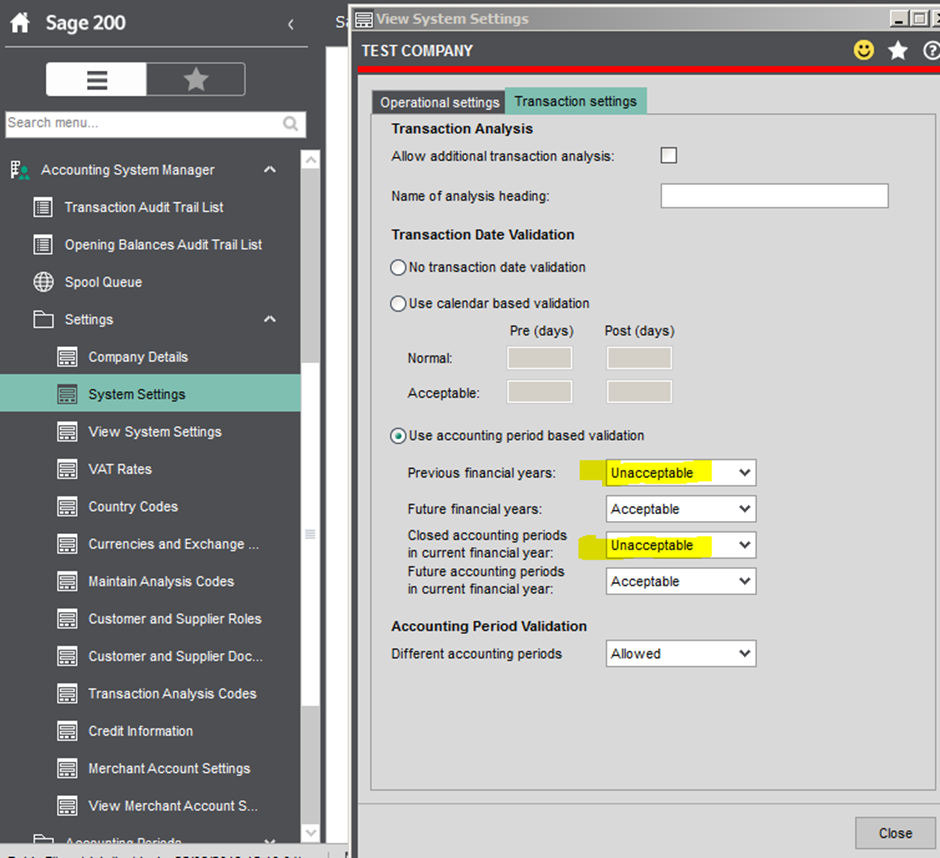Collapse the navigation pane with the left chevron
Image resolution: width=940 pixels, height=858 pixels.
tap(291, 24)
